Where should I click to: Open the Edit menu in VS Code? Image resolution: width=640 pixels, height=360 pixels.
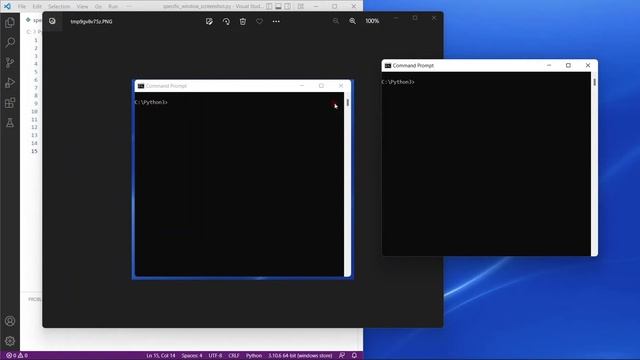click(37, 7)
